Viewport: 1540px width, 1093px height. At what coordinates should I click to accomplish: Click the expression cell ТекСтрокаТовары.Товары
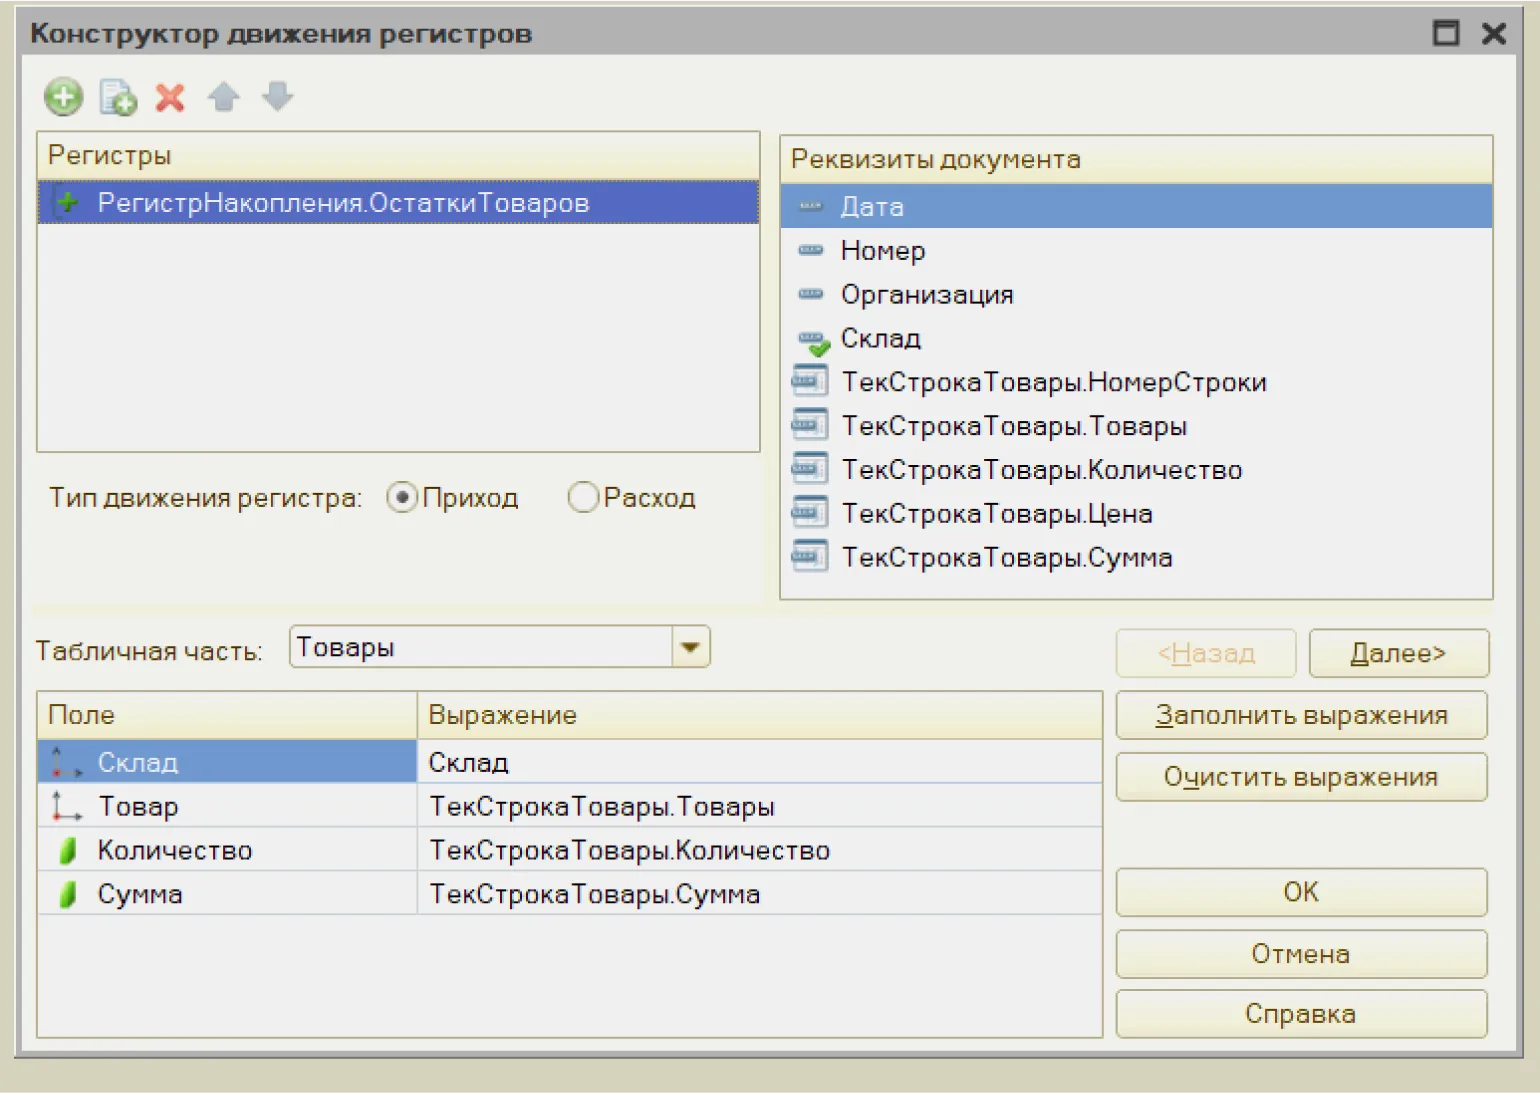click(602, 807)
